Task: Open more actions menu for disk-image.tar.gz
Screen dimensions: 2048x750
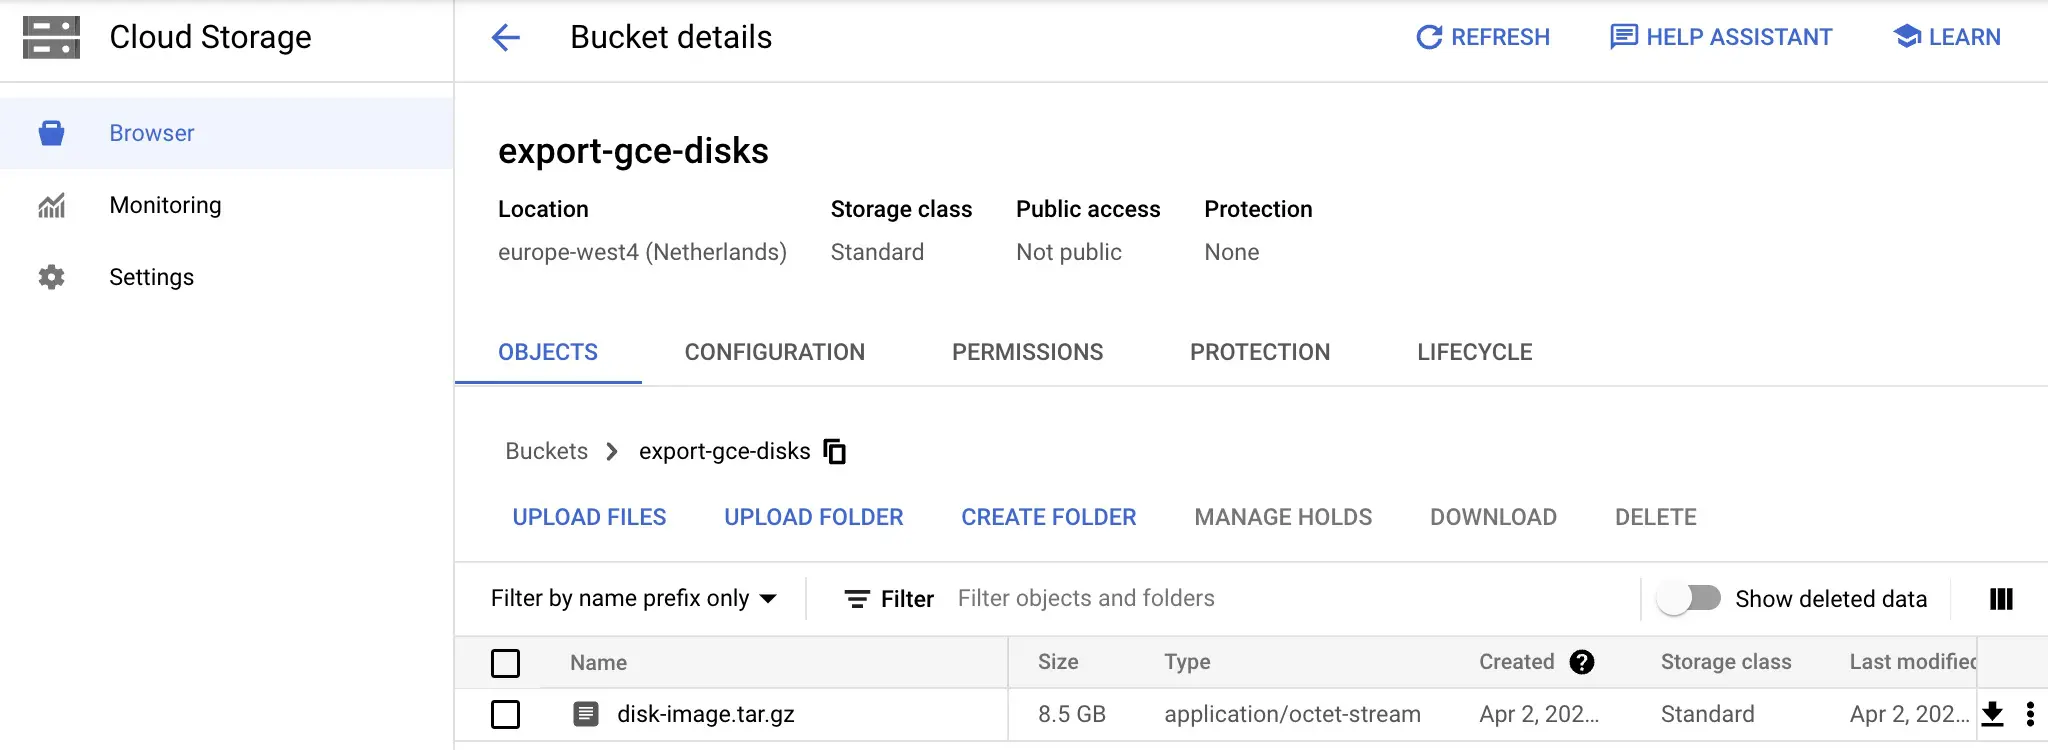Action: coord(2030,714)
